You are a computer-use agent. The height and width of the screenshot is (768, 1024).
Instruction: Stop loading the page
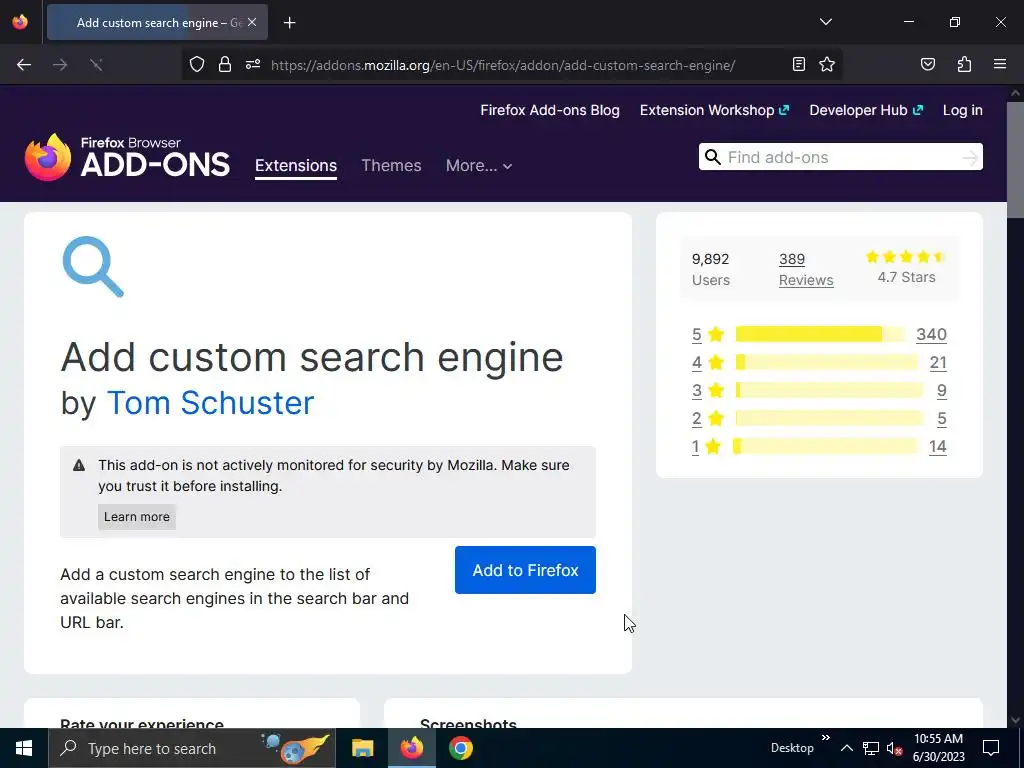coord(96,64)
